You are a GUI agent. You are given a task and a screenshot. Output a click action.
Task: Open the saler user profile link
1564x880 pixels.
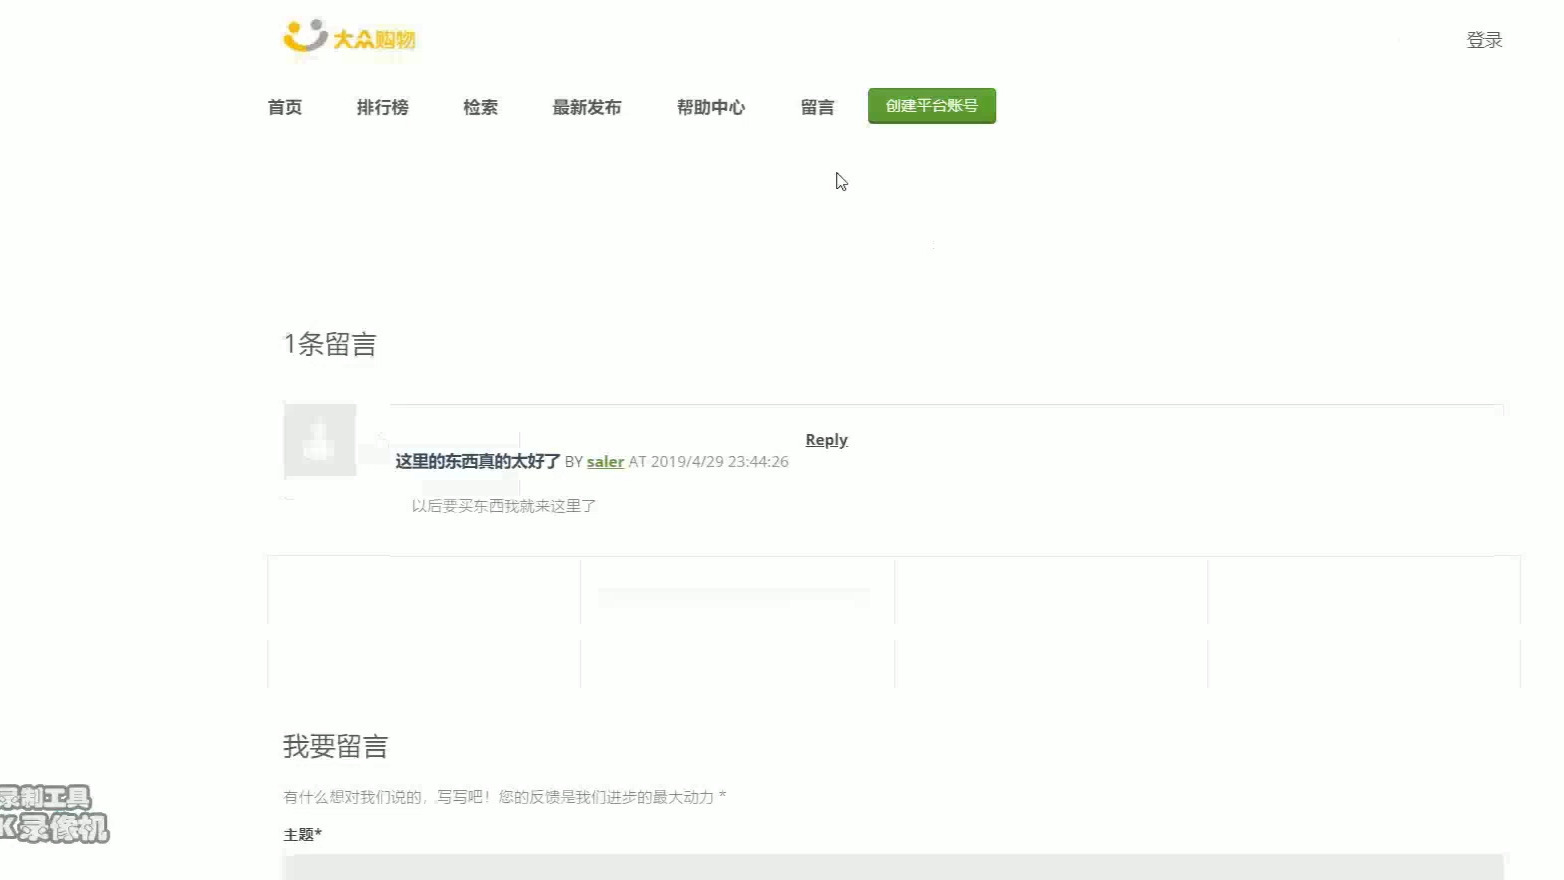click(x=605, y=461)
